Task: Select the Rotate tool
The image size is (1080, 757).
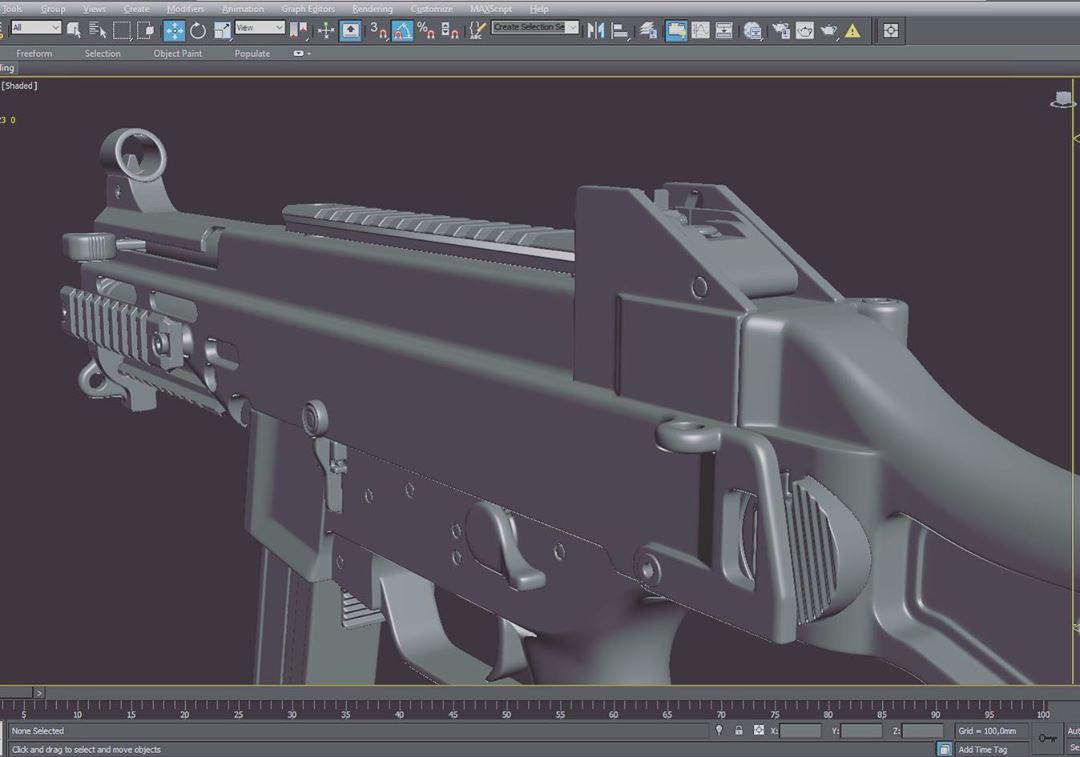Action: [x=198, y=30]
